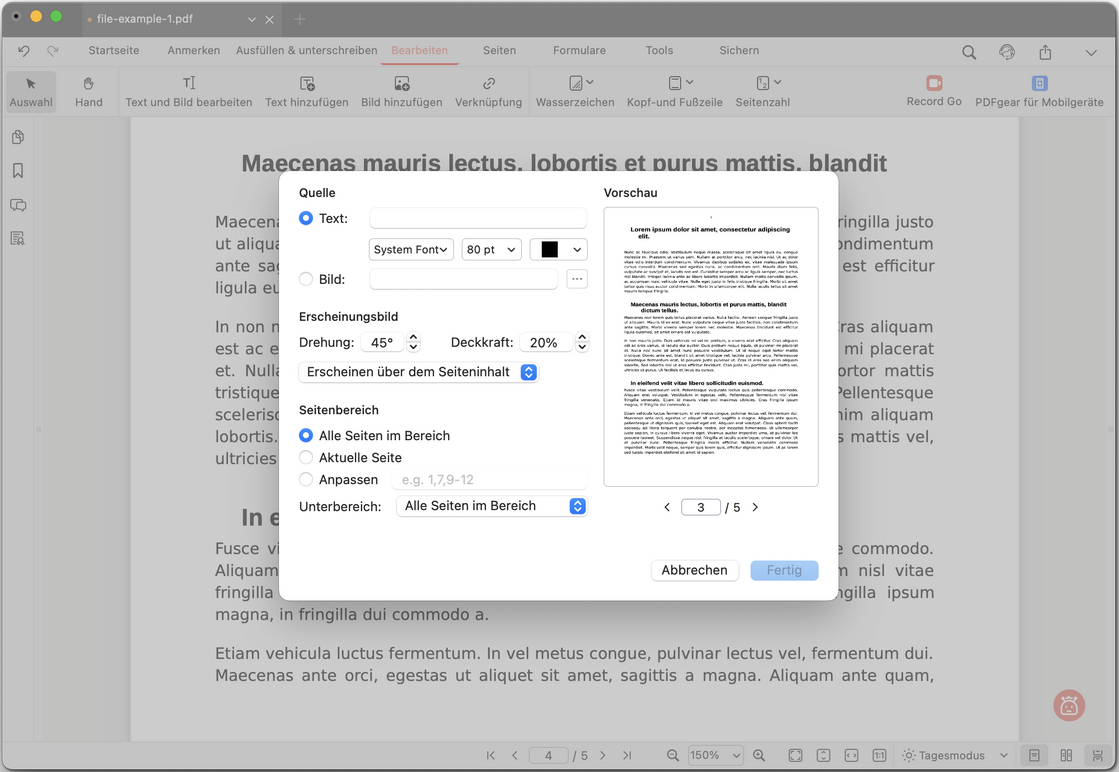The height and width of the screenshot is (772, 1119).
Task: Click the Verknüpfung link tool
Action: [488, 91]
